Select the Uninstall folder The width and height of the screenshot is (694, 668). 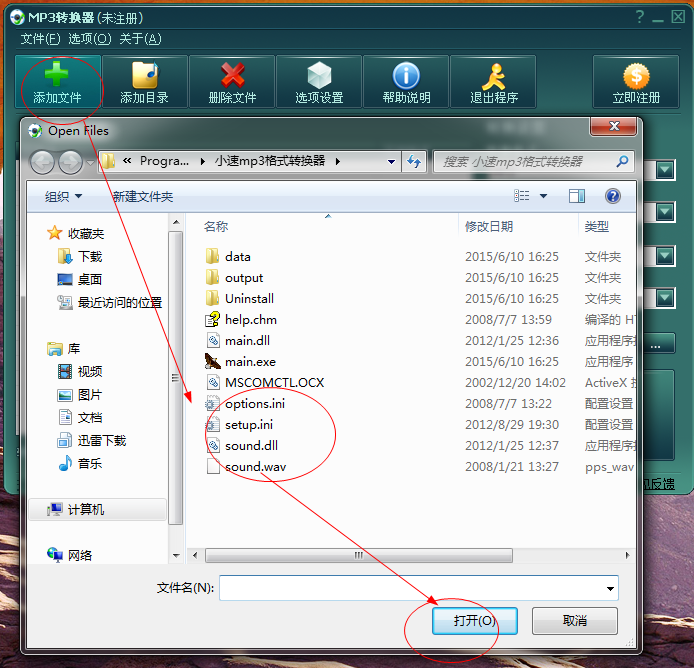(x=240, y=299)
